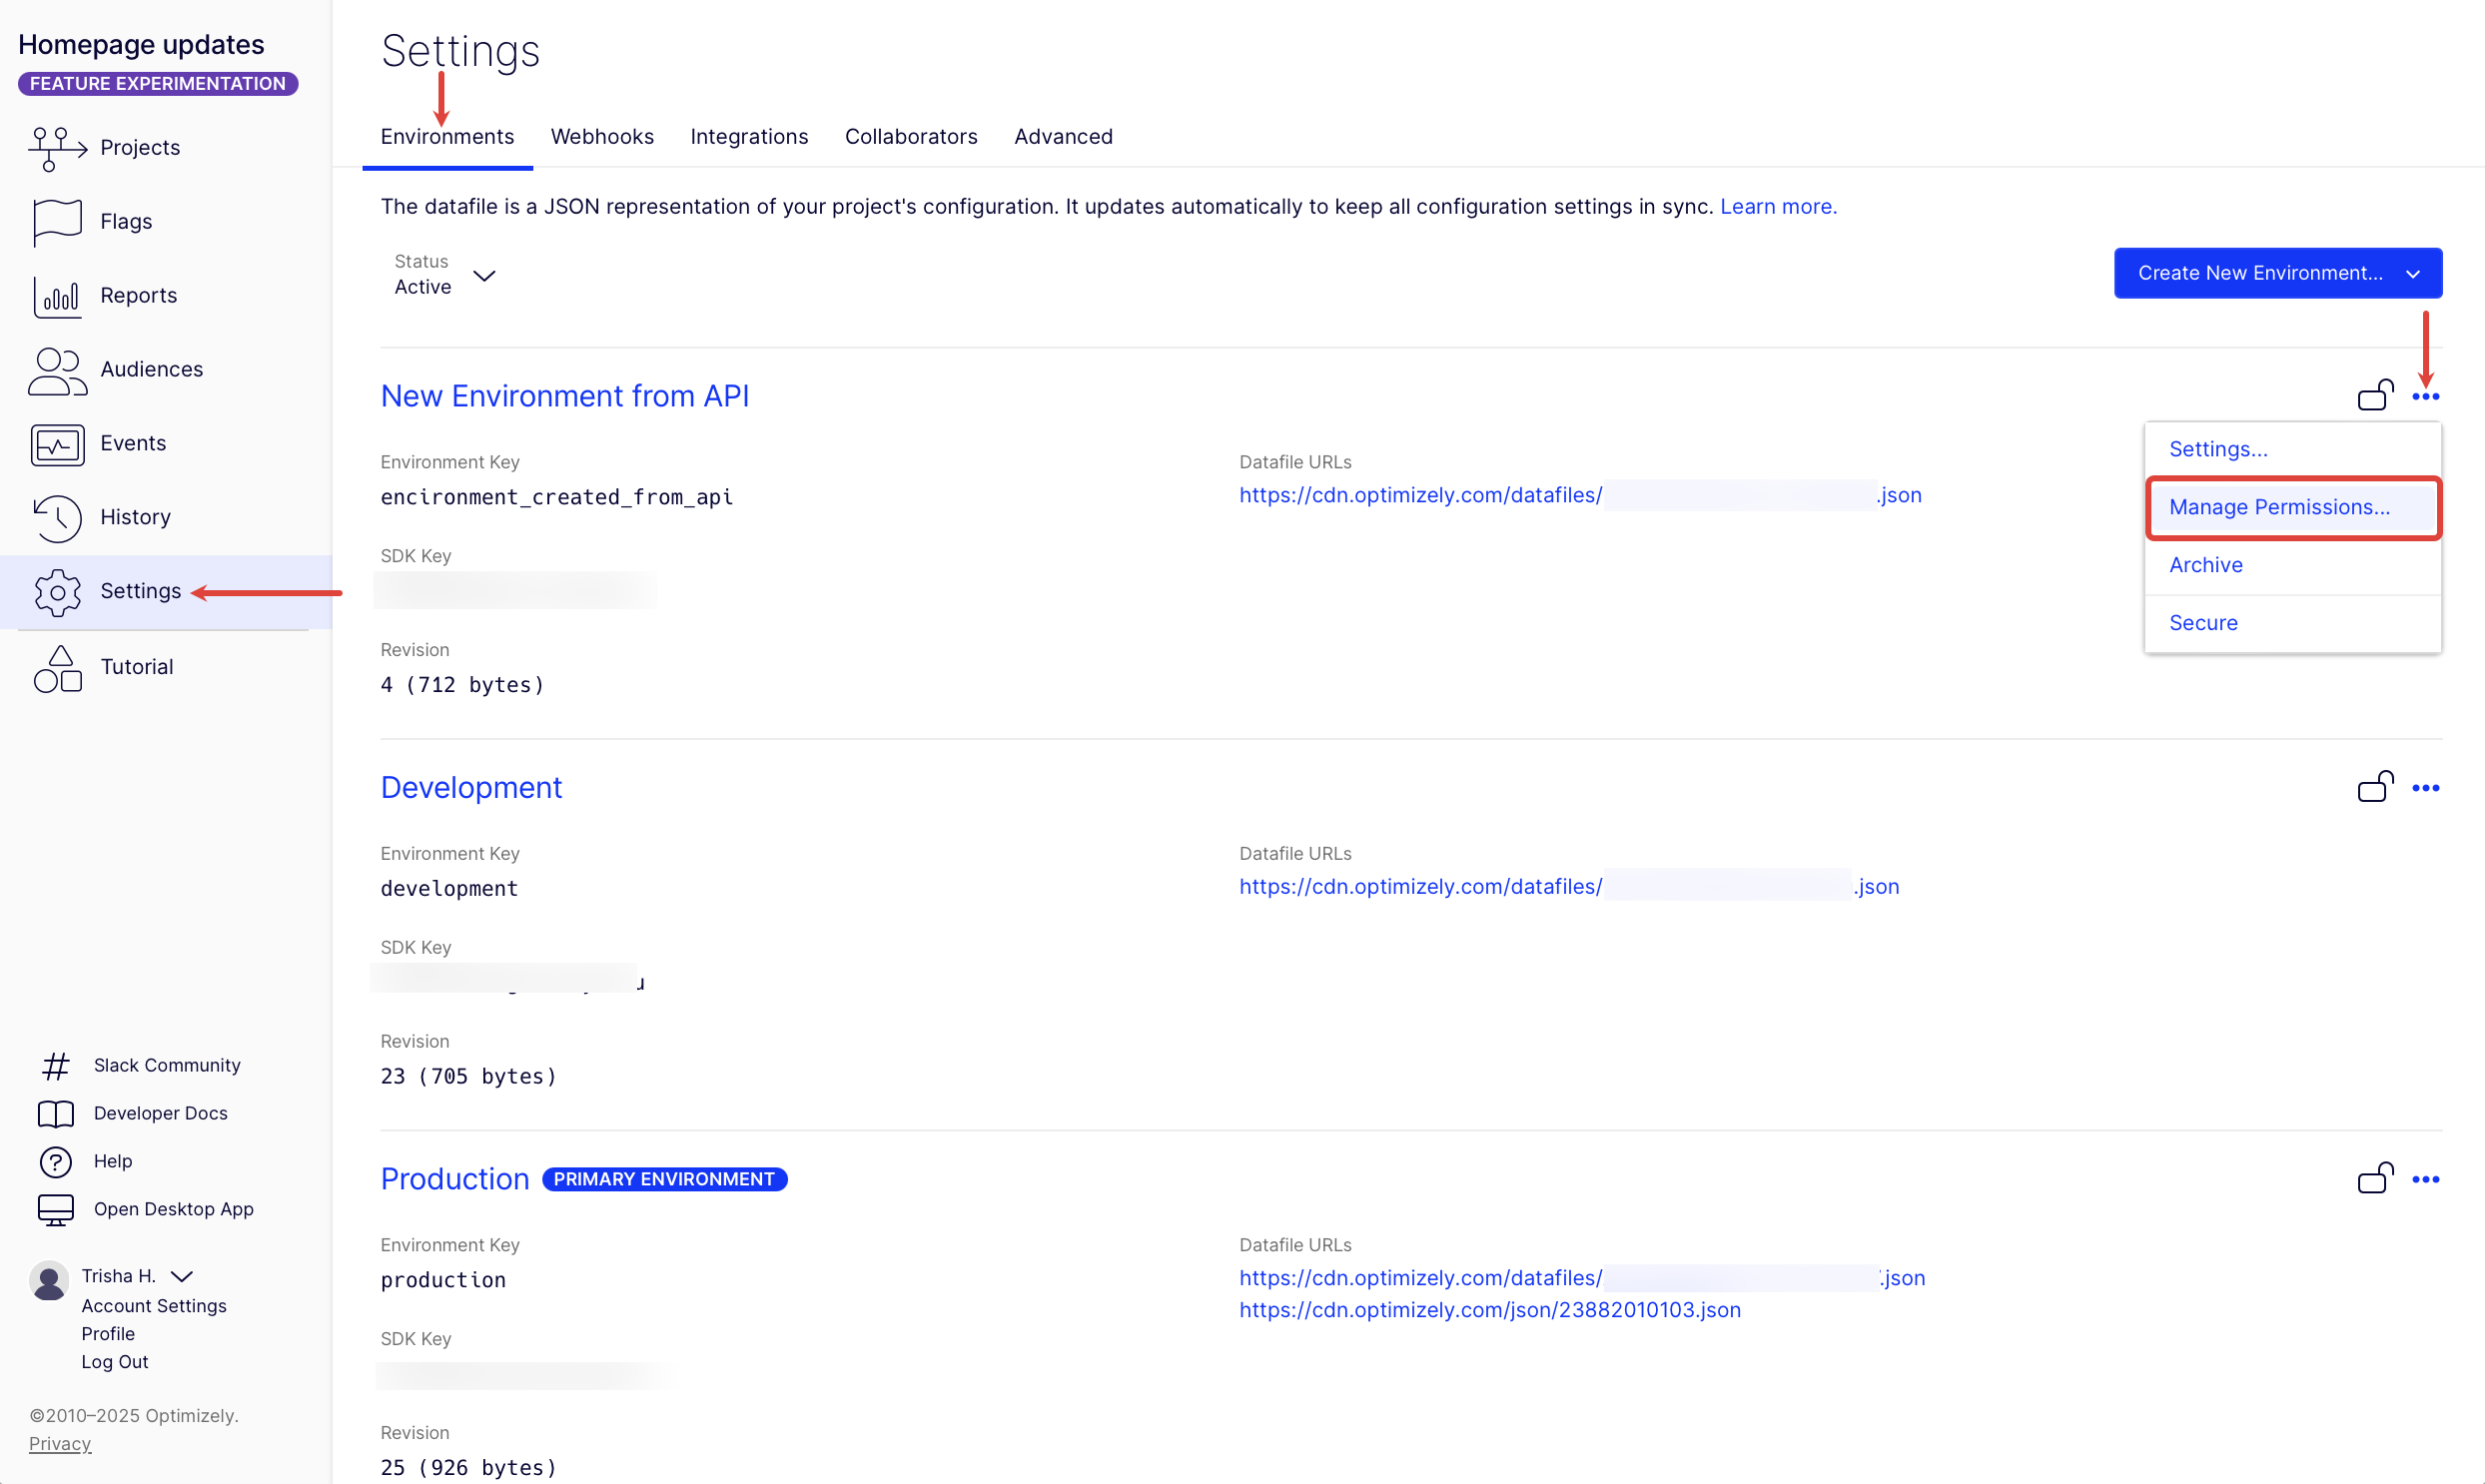The width and height of the screenshot is (2485, 1484).
Task: Click the Slack Community hash icon
Action: coord(56,1066)
